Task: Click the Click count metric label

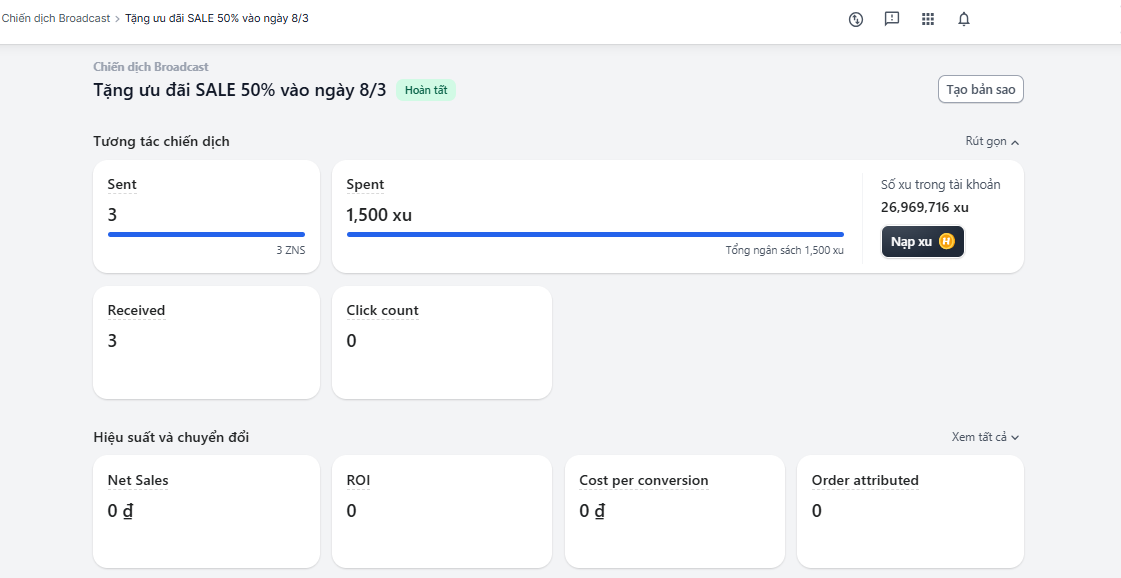Action: pyautogui.click(x=382, y=311)
